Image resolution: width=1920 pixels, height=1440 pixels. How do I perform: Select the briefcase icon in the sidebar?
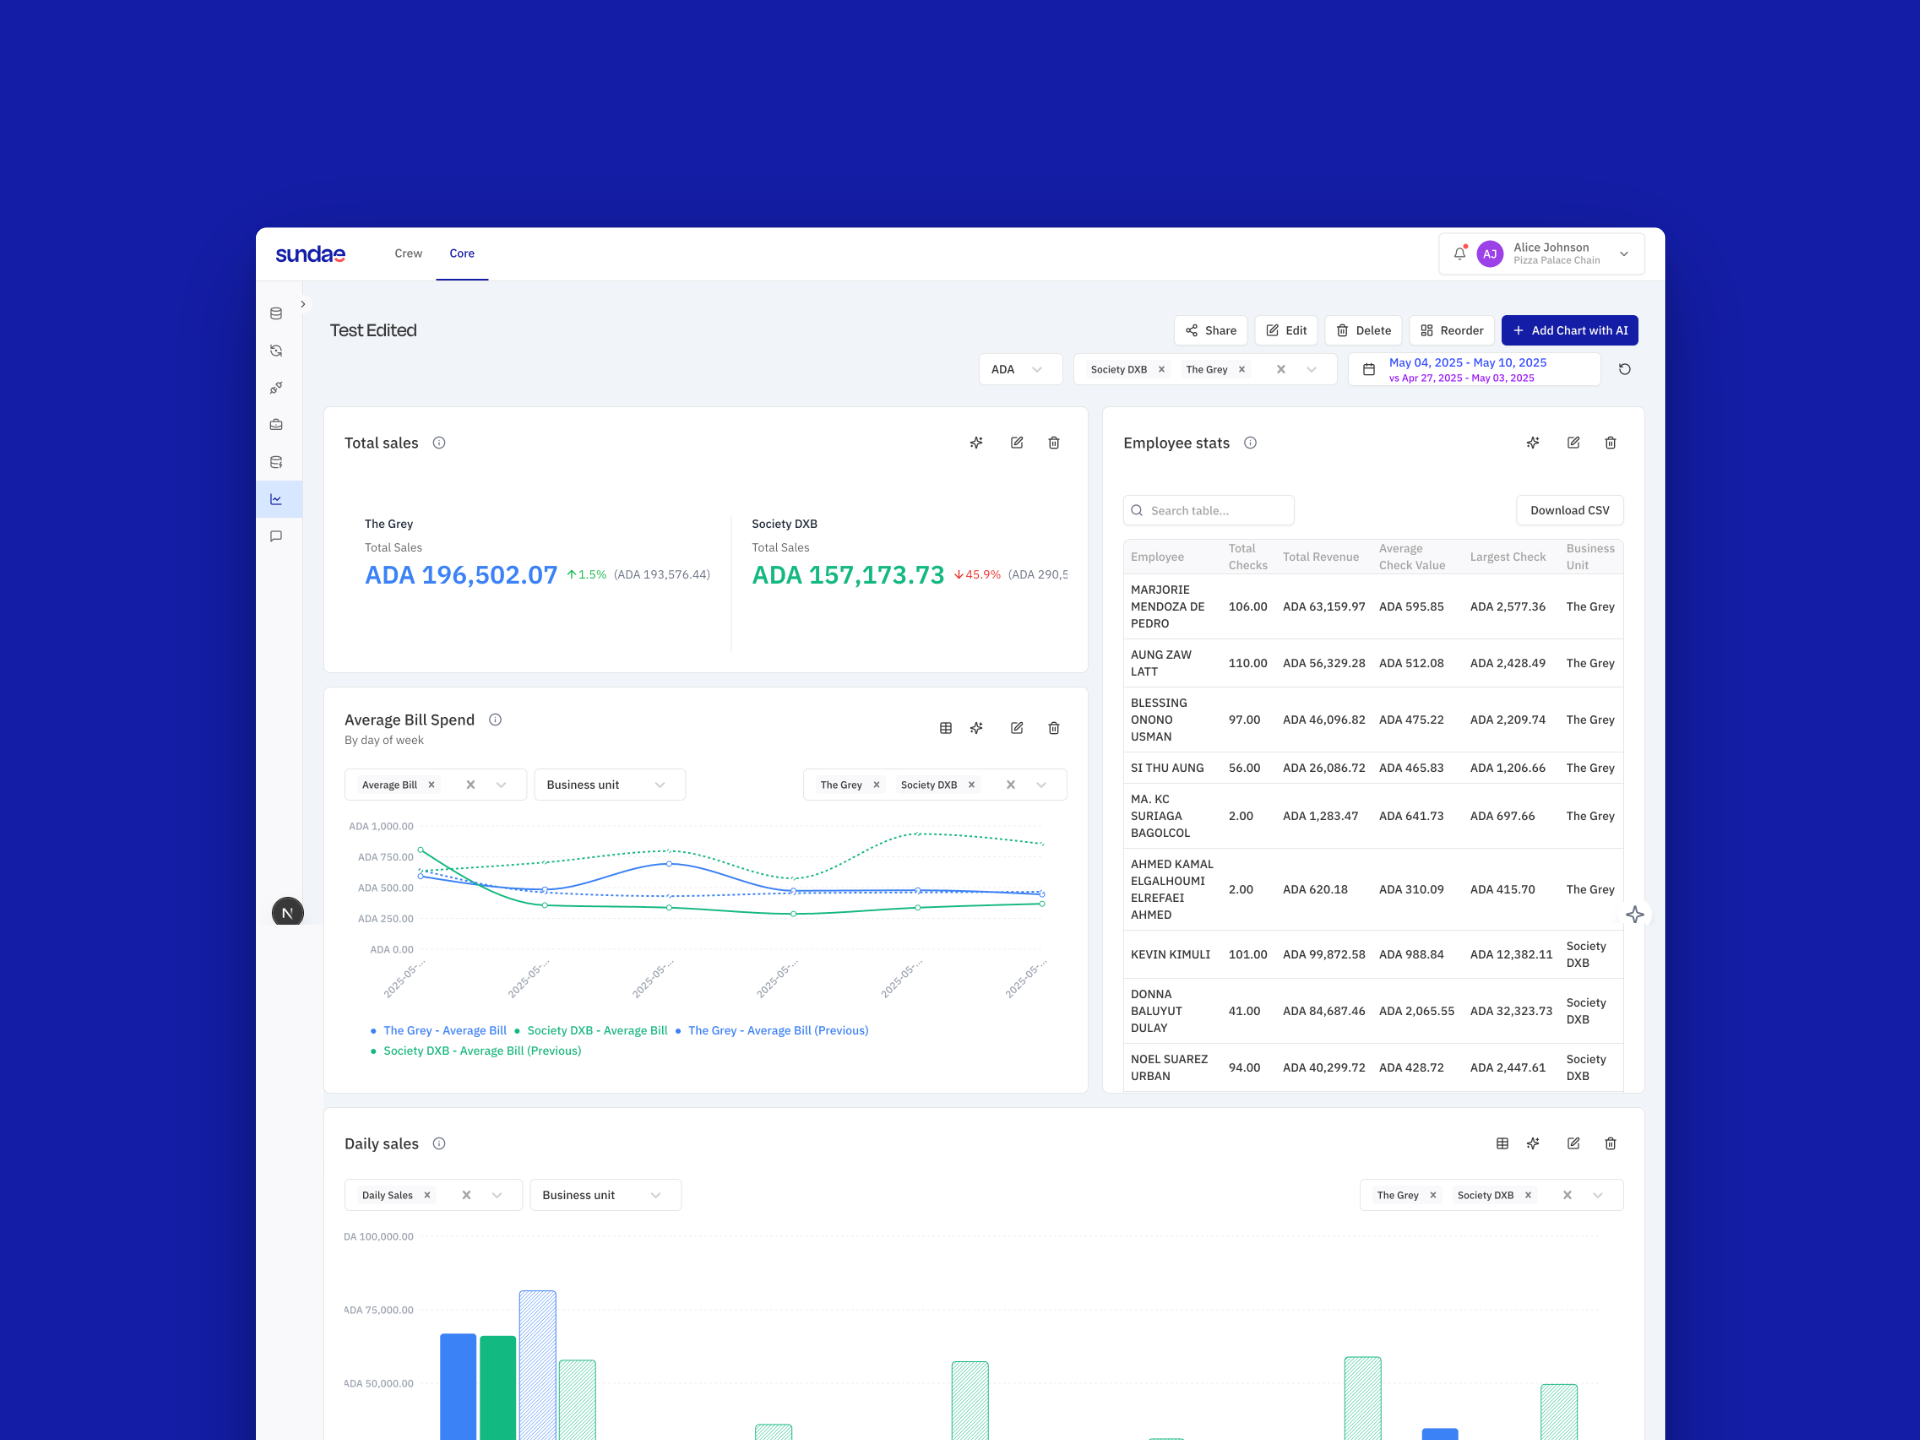[276, 424]
